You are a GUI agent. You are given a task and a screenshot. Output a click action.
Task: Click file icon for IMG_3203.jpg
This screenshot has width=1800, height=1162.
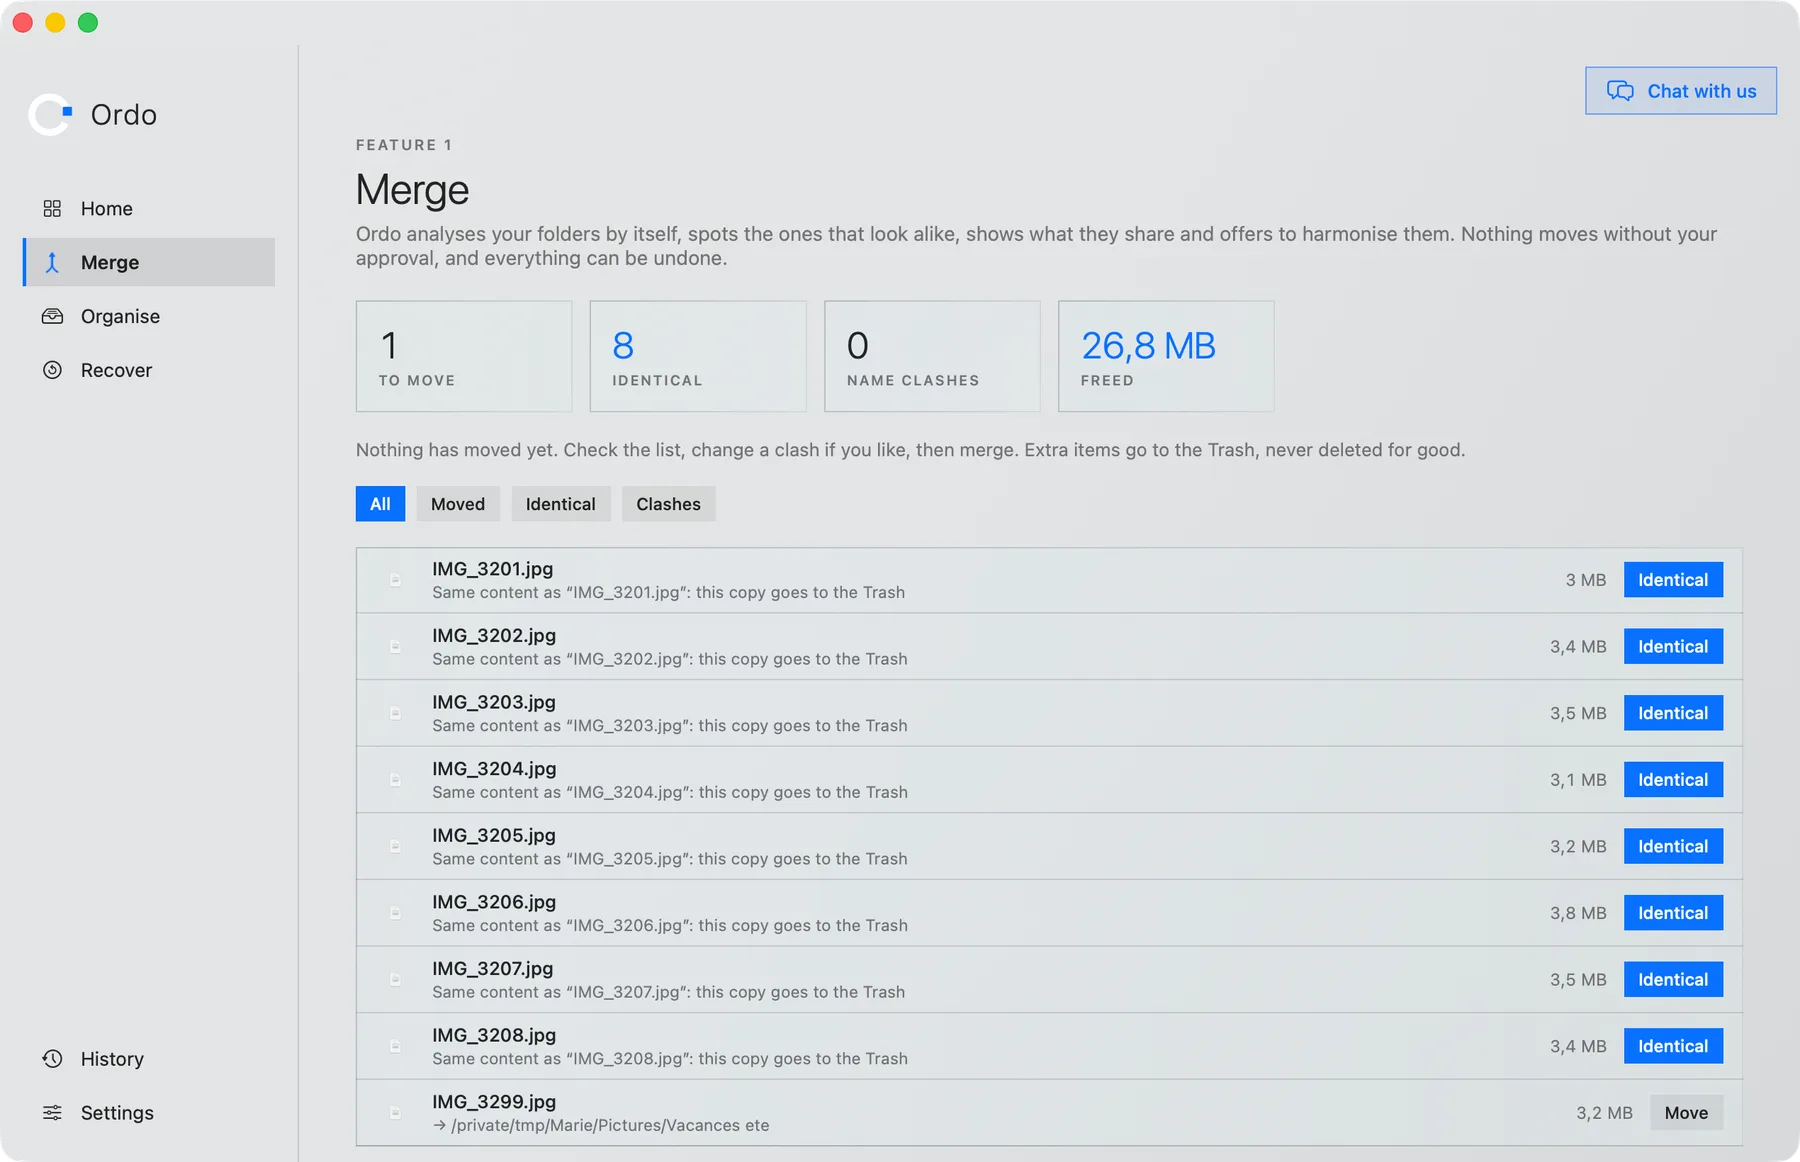coord(395,713)
